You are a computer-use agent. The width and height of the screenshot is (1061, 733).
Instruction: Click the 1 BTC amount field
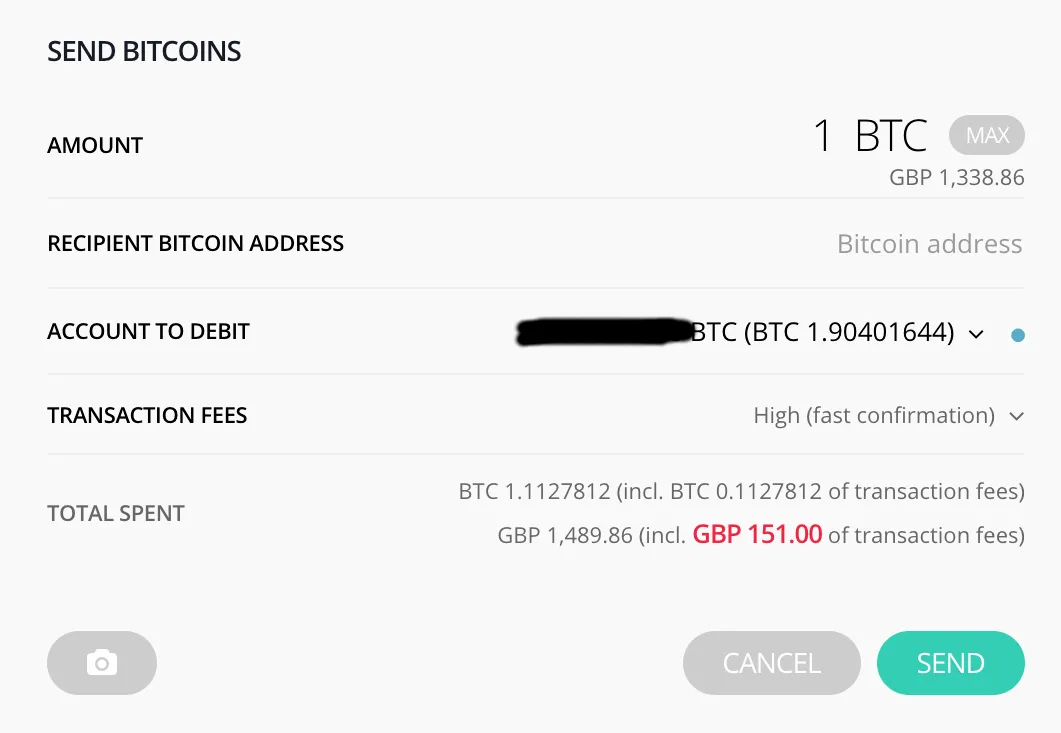point(870,136)
